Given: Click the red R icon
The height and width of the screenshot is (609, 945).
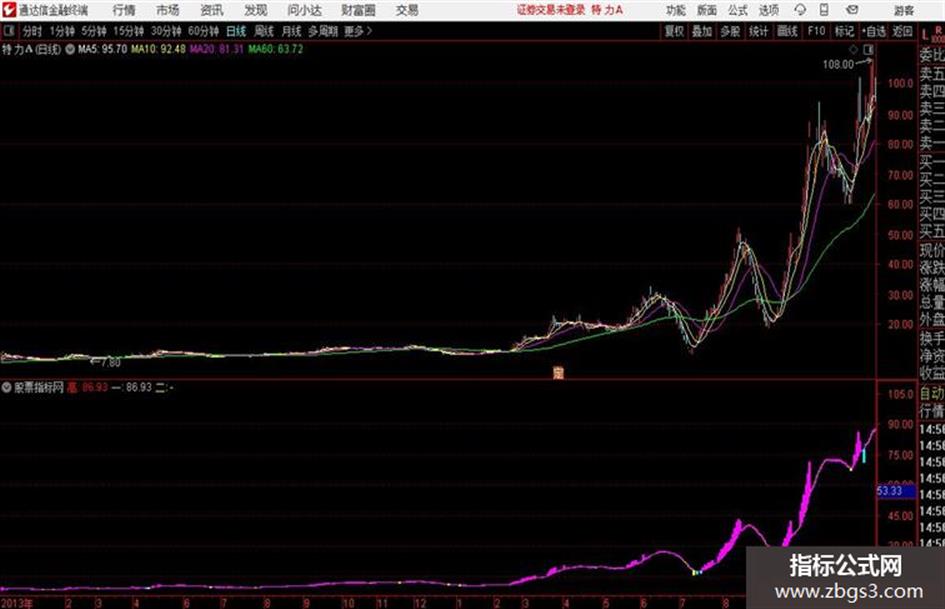Looking at the screenshot, I should pyautogui.click(x=938, y=30).
